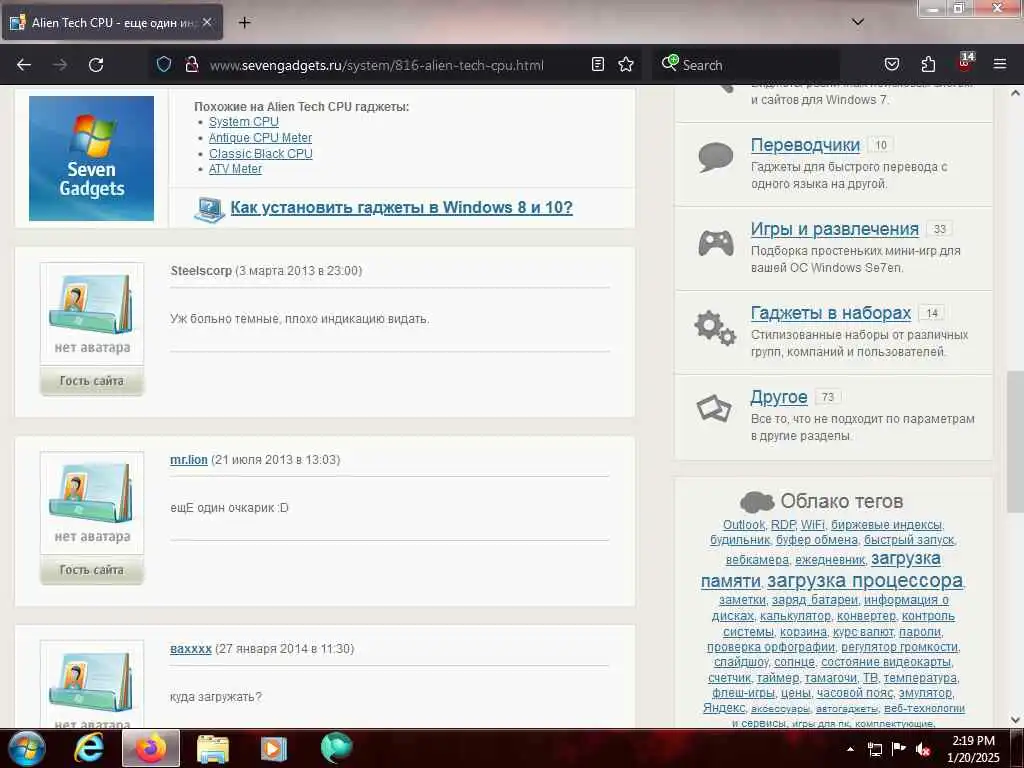This screenshot has width=1024, height=768.
Task: Open the Гаджеты в наборах category
Action: [x=831, y=313]
